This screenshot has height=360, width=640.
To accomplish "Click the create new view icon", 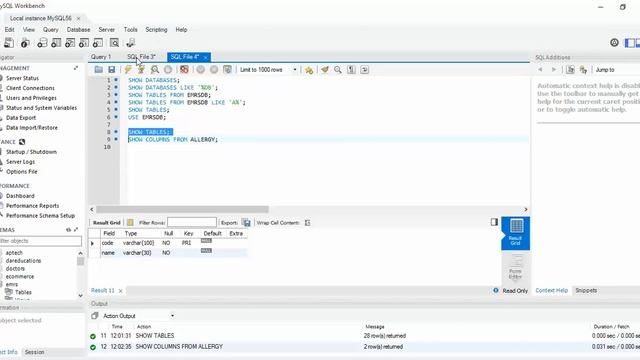I will tap(70, 43).
